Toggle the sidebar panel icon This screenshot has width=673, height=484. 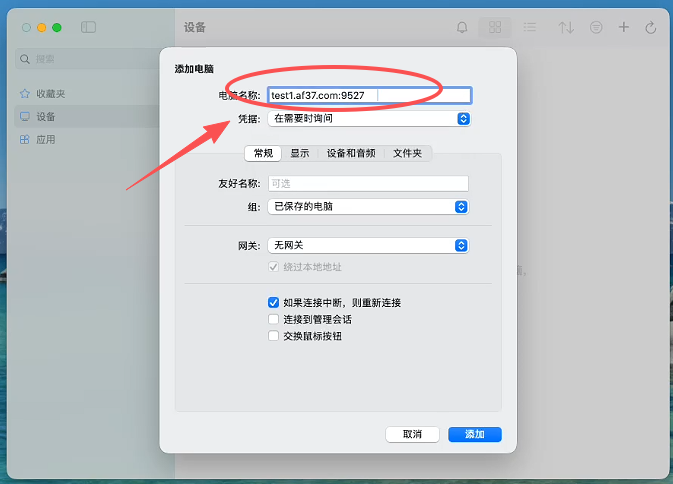click(x=89, y=28)
